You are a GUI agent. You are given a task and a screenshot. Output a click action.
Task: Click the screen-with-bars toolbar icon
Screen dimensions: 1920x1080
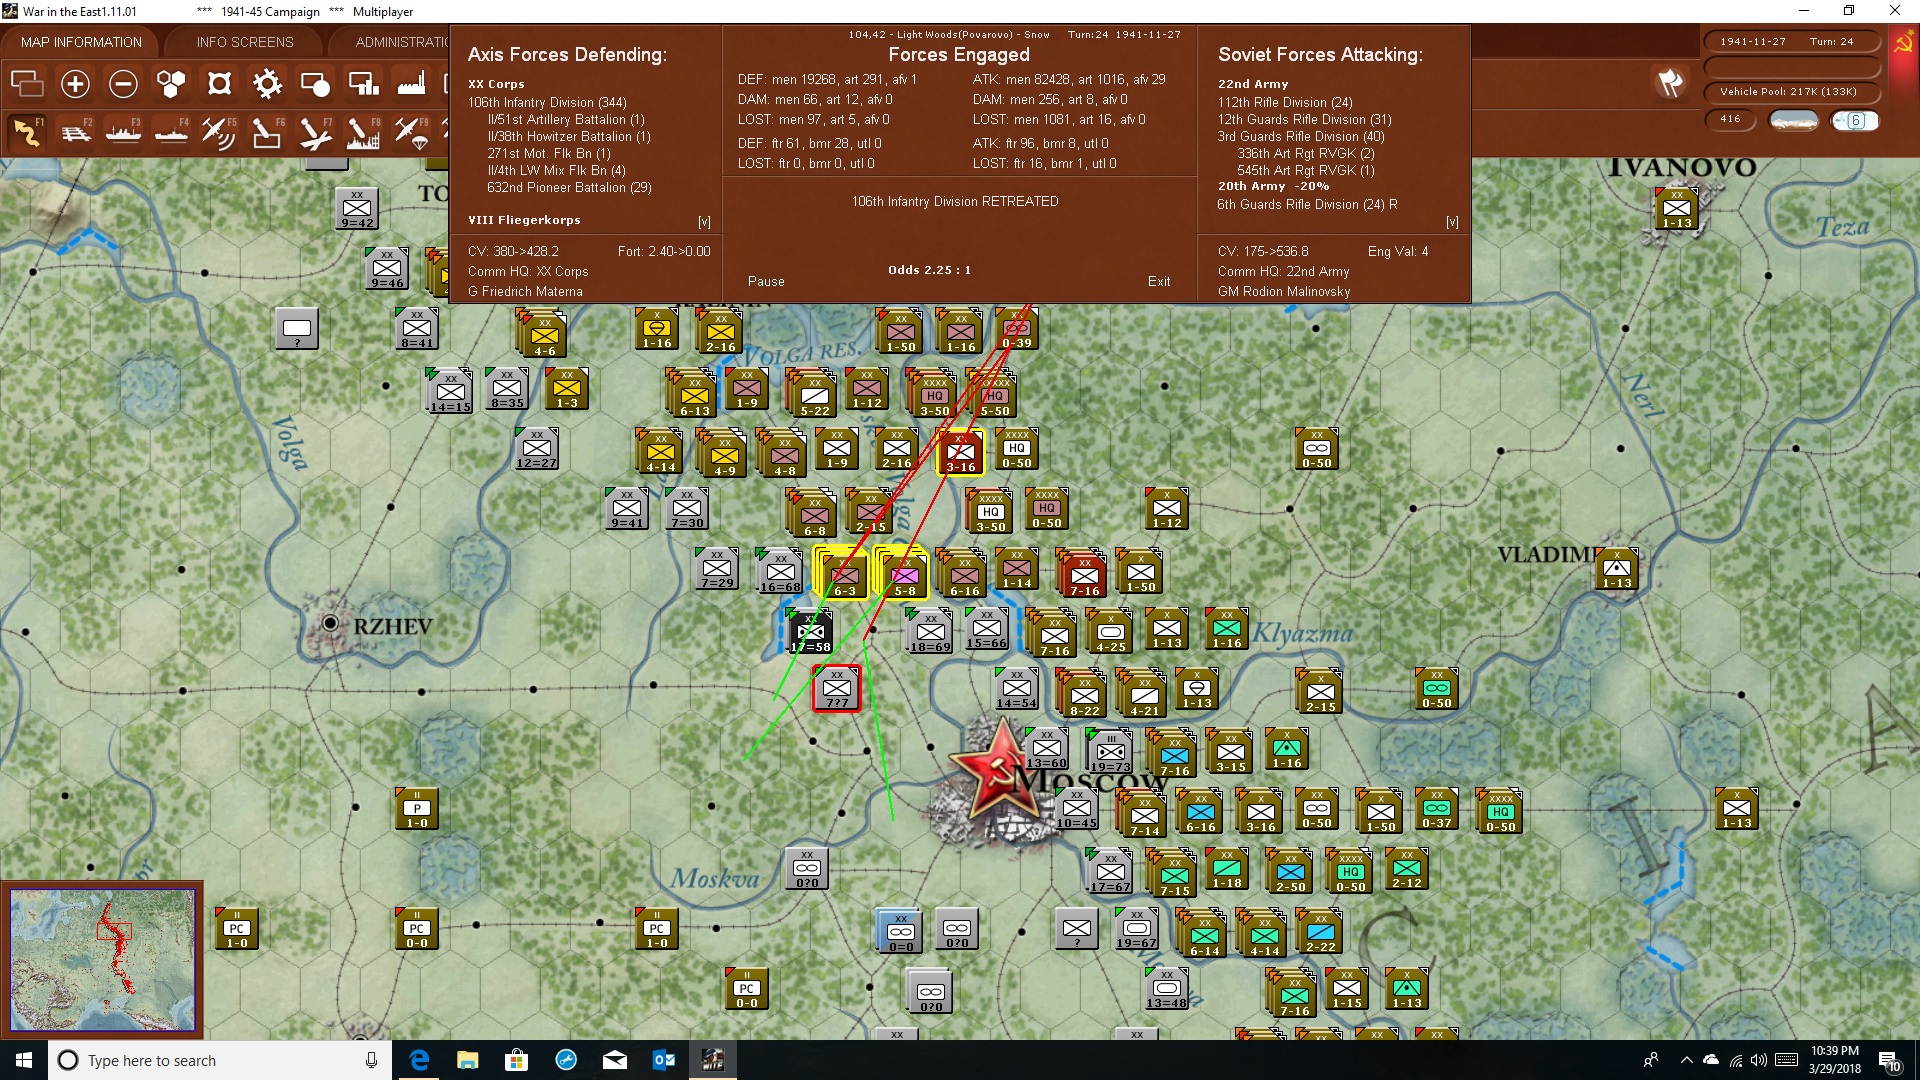click(363, 84)
